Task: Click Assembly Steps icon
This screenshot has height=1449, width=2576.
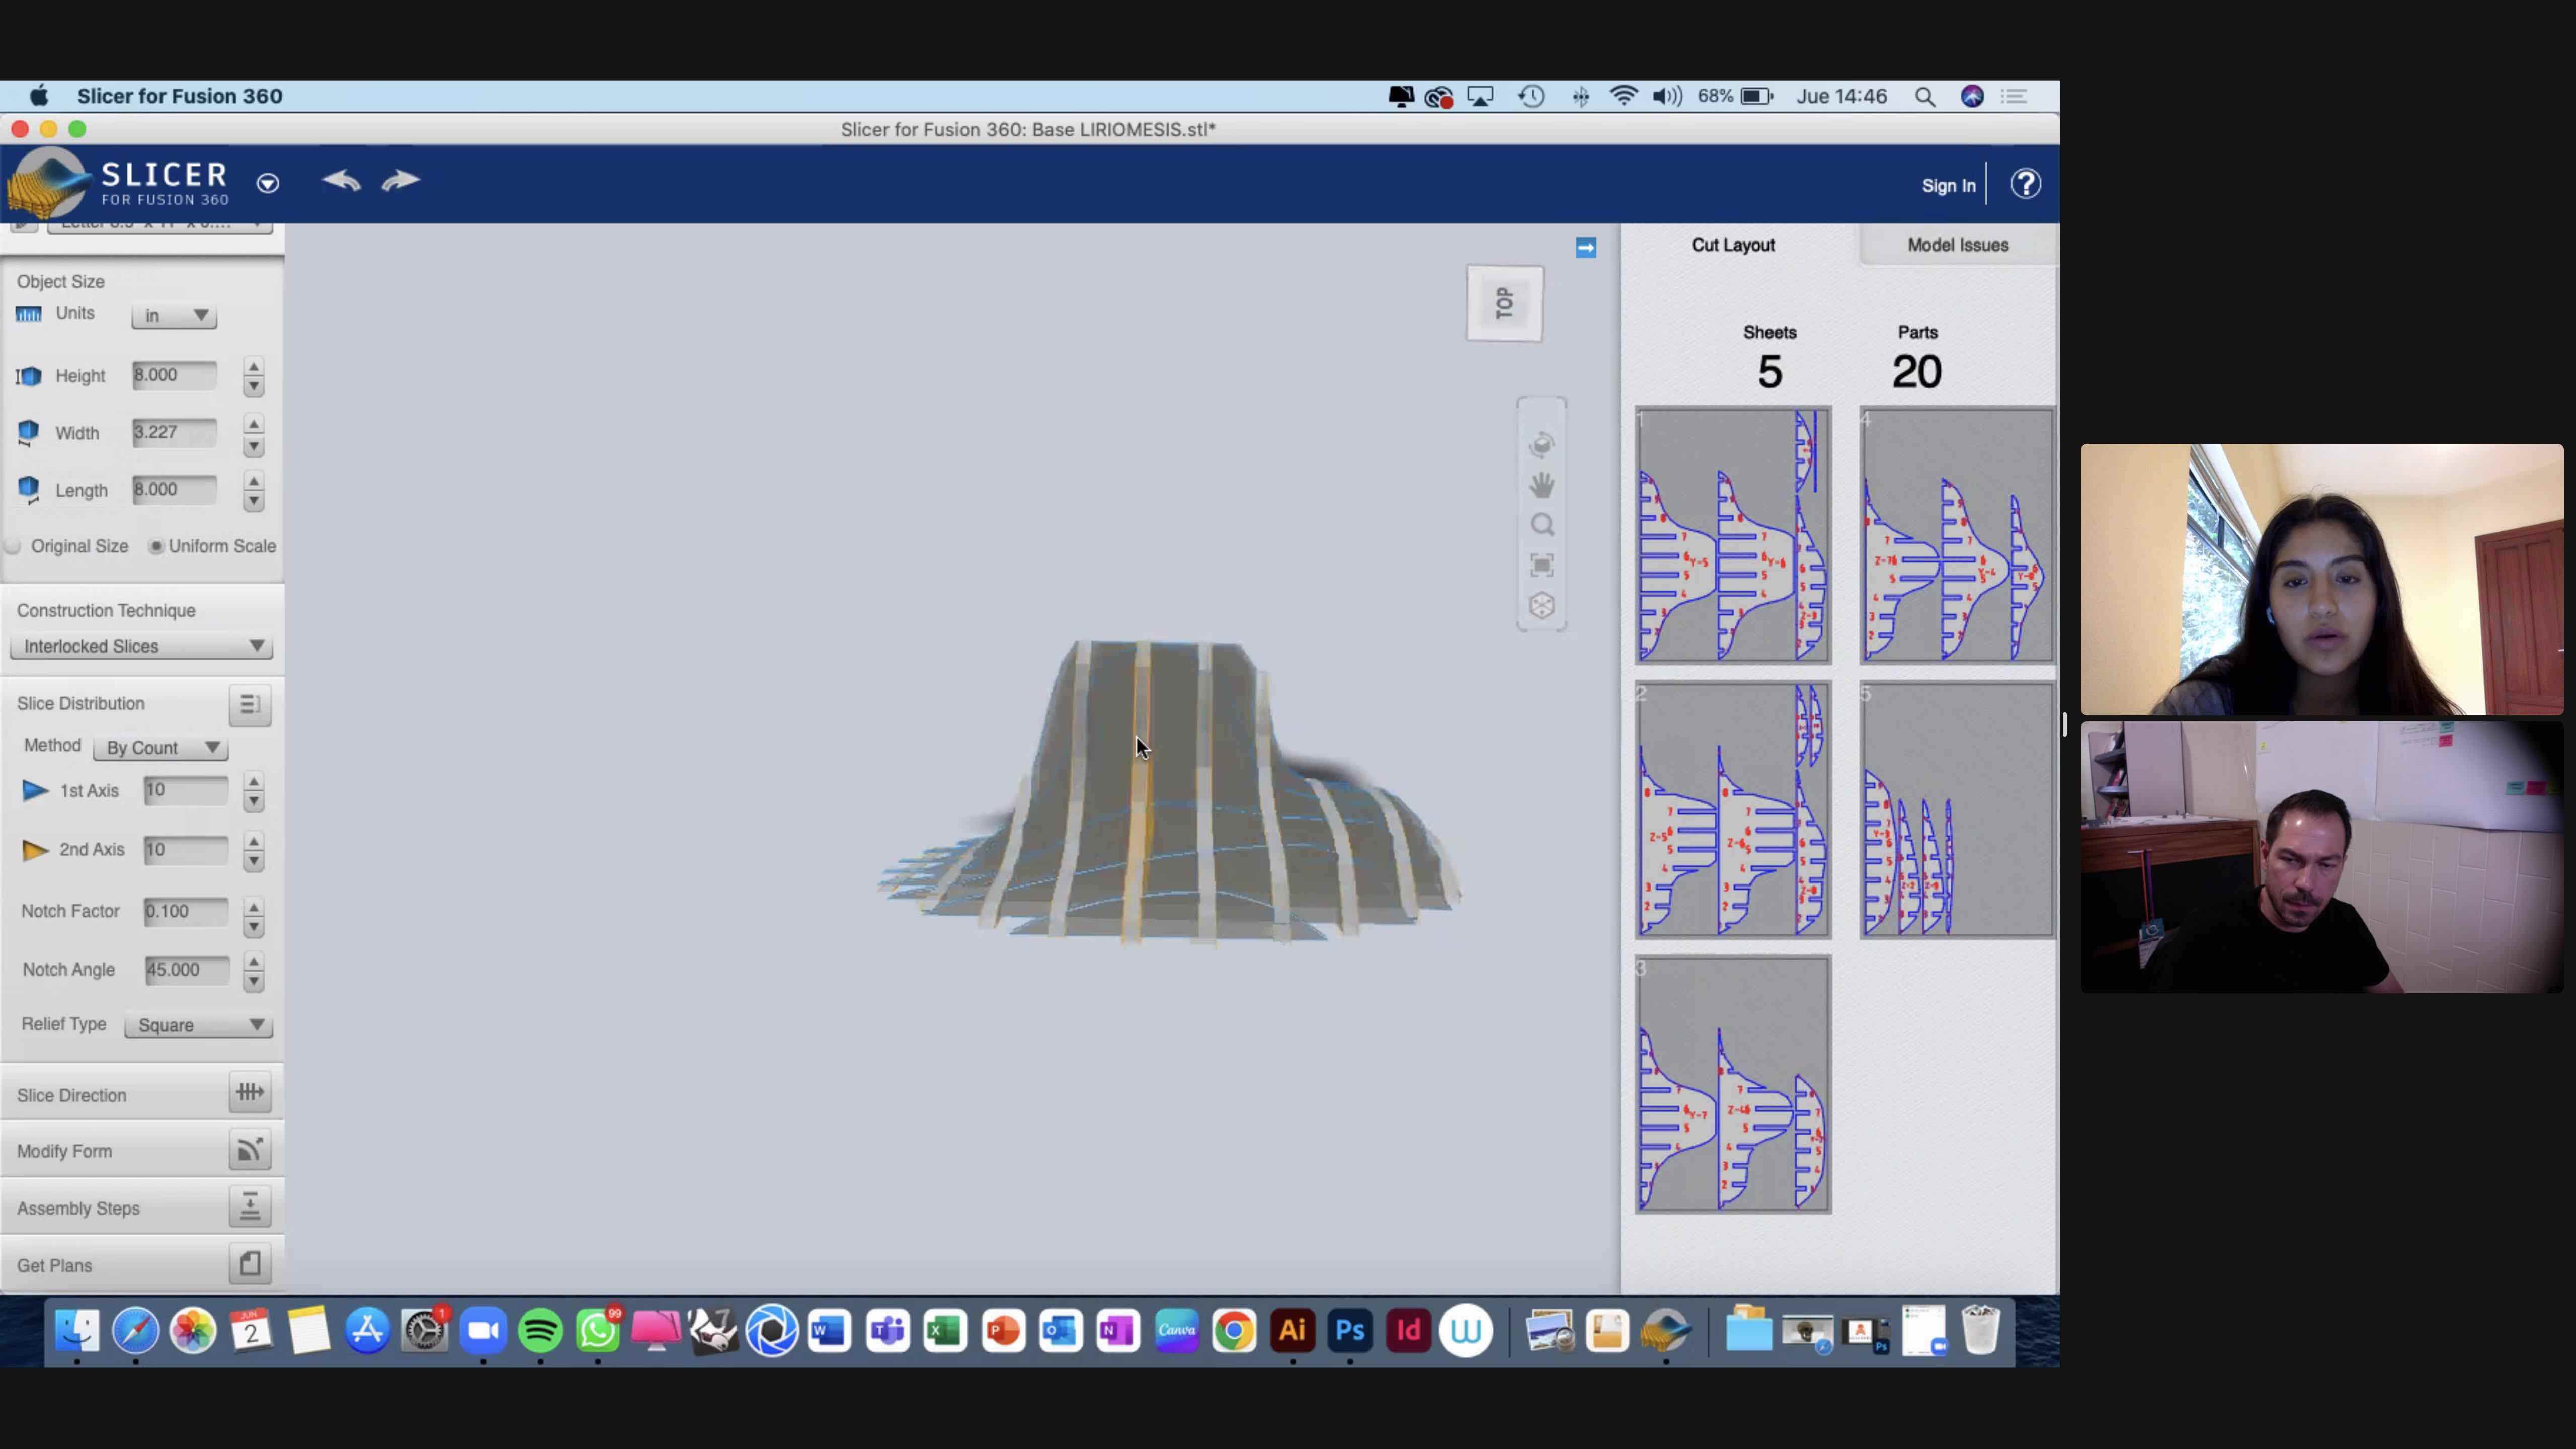Action: (249, 1207)
